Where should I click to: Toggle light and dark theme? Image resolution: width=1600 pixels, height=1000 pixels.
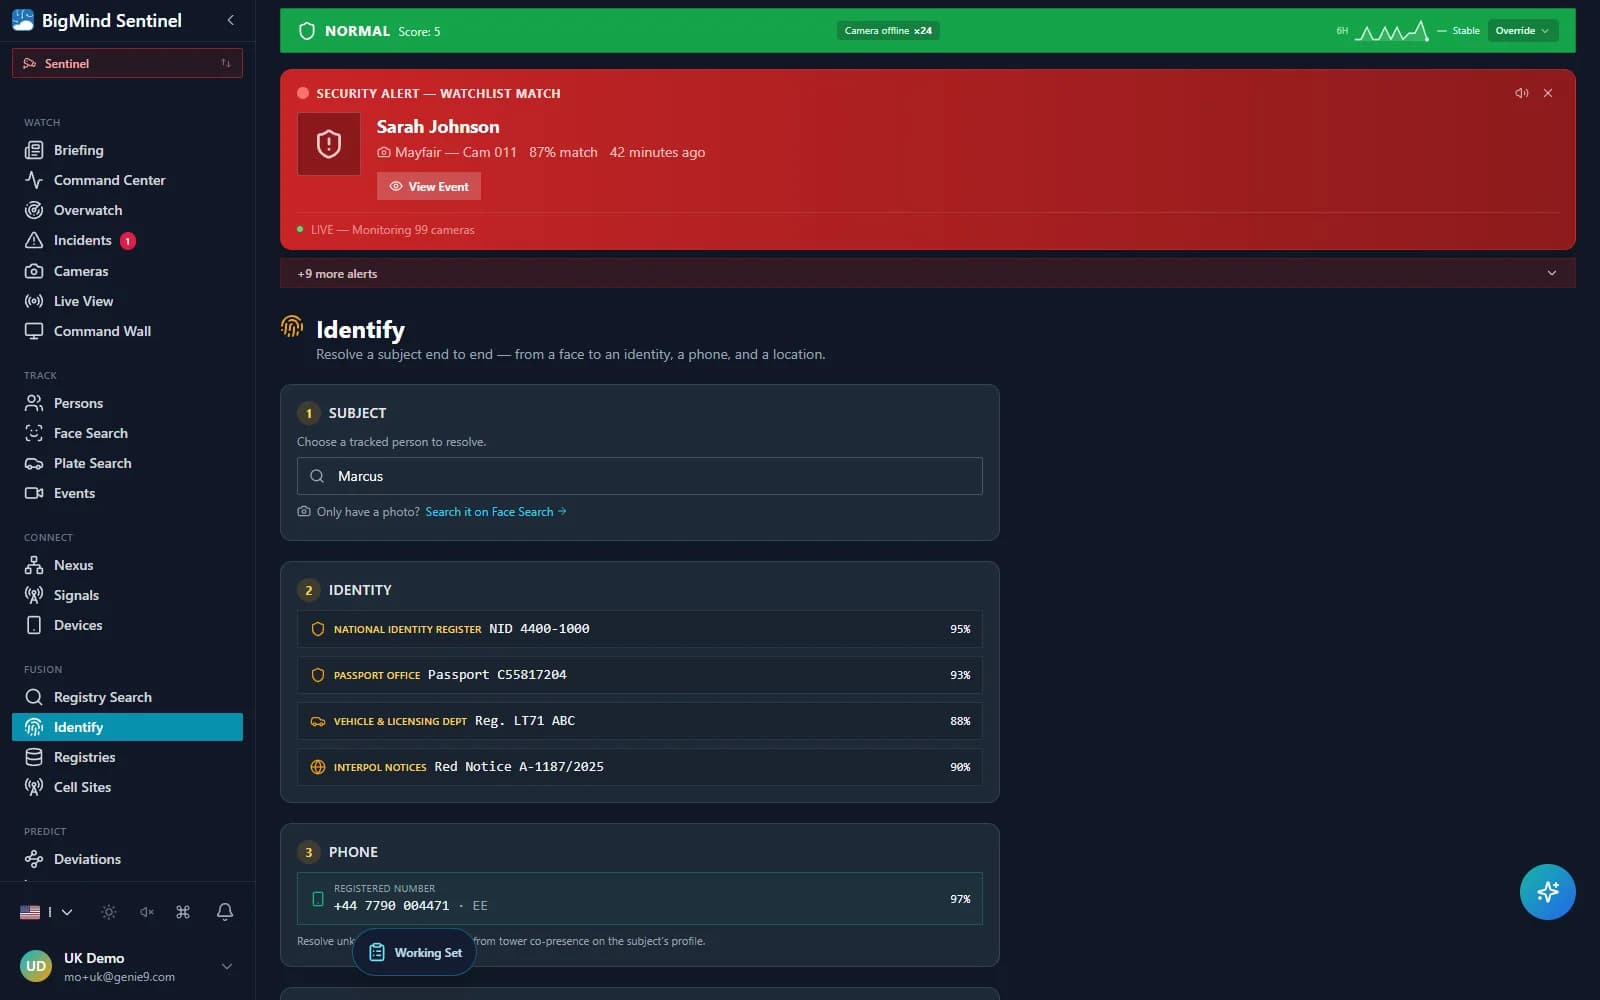click(109, 912)
